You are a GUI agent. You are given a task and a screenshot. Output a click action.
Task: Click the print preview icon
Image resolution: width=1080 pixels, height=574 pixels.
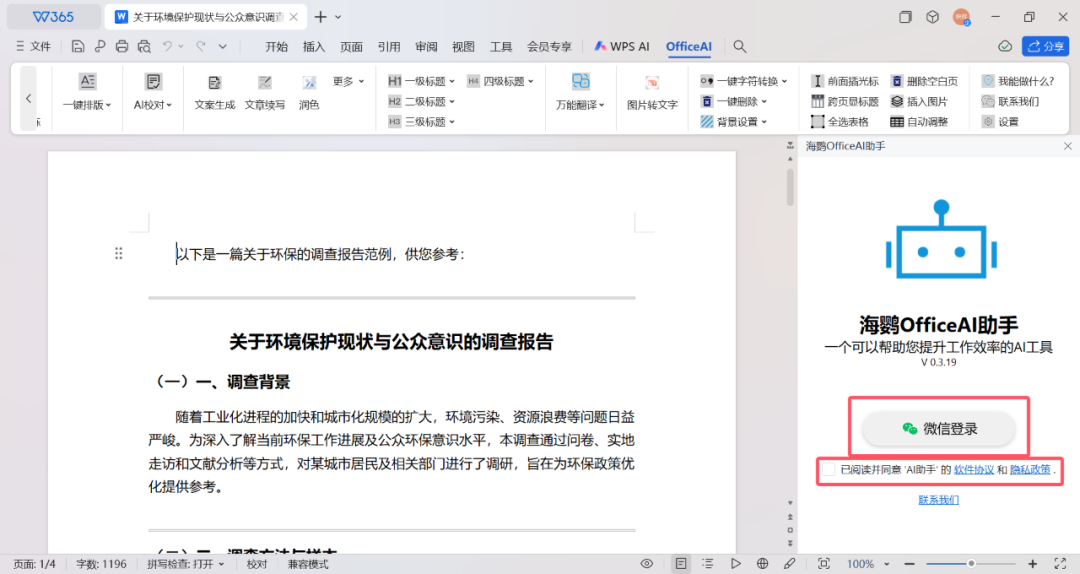pos(144,46)
